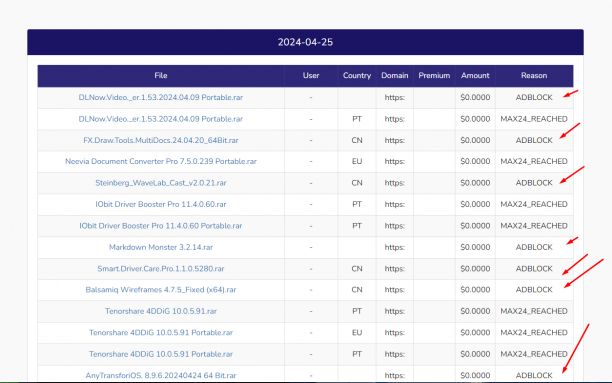Open IObit Driver Booster Pro 11.4.0.60.rar link
The height and width of the screenshot is (383, 612).
point(160,205)
